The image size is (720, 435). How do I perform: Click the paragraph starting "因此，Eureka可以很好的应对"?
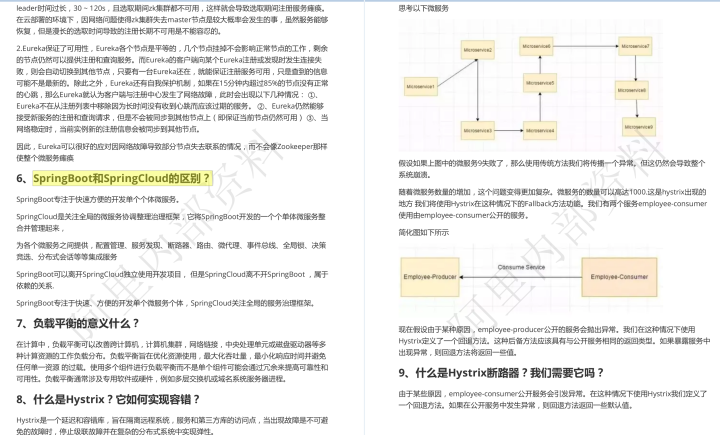point(172,152)
